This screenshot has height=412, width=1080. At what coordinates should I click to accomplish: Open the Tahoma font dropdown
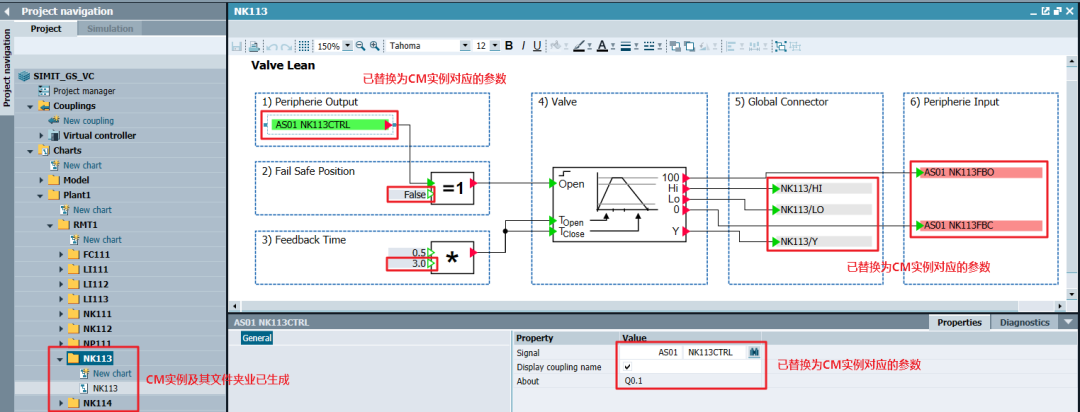(x=464, y=46)
